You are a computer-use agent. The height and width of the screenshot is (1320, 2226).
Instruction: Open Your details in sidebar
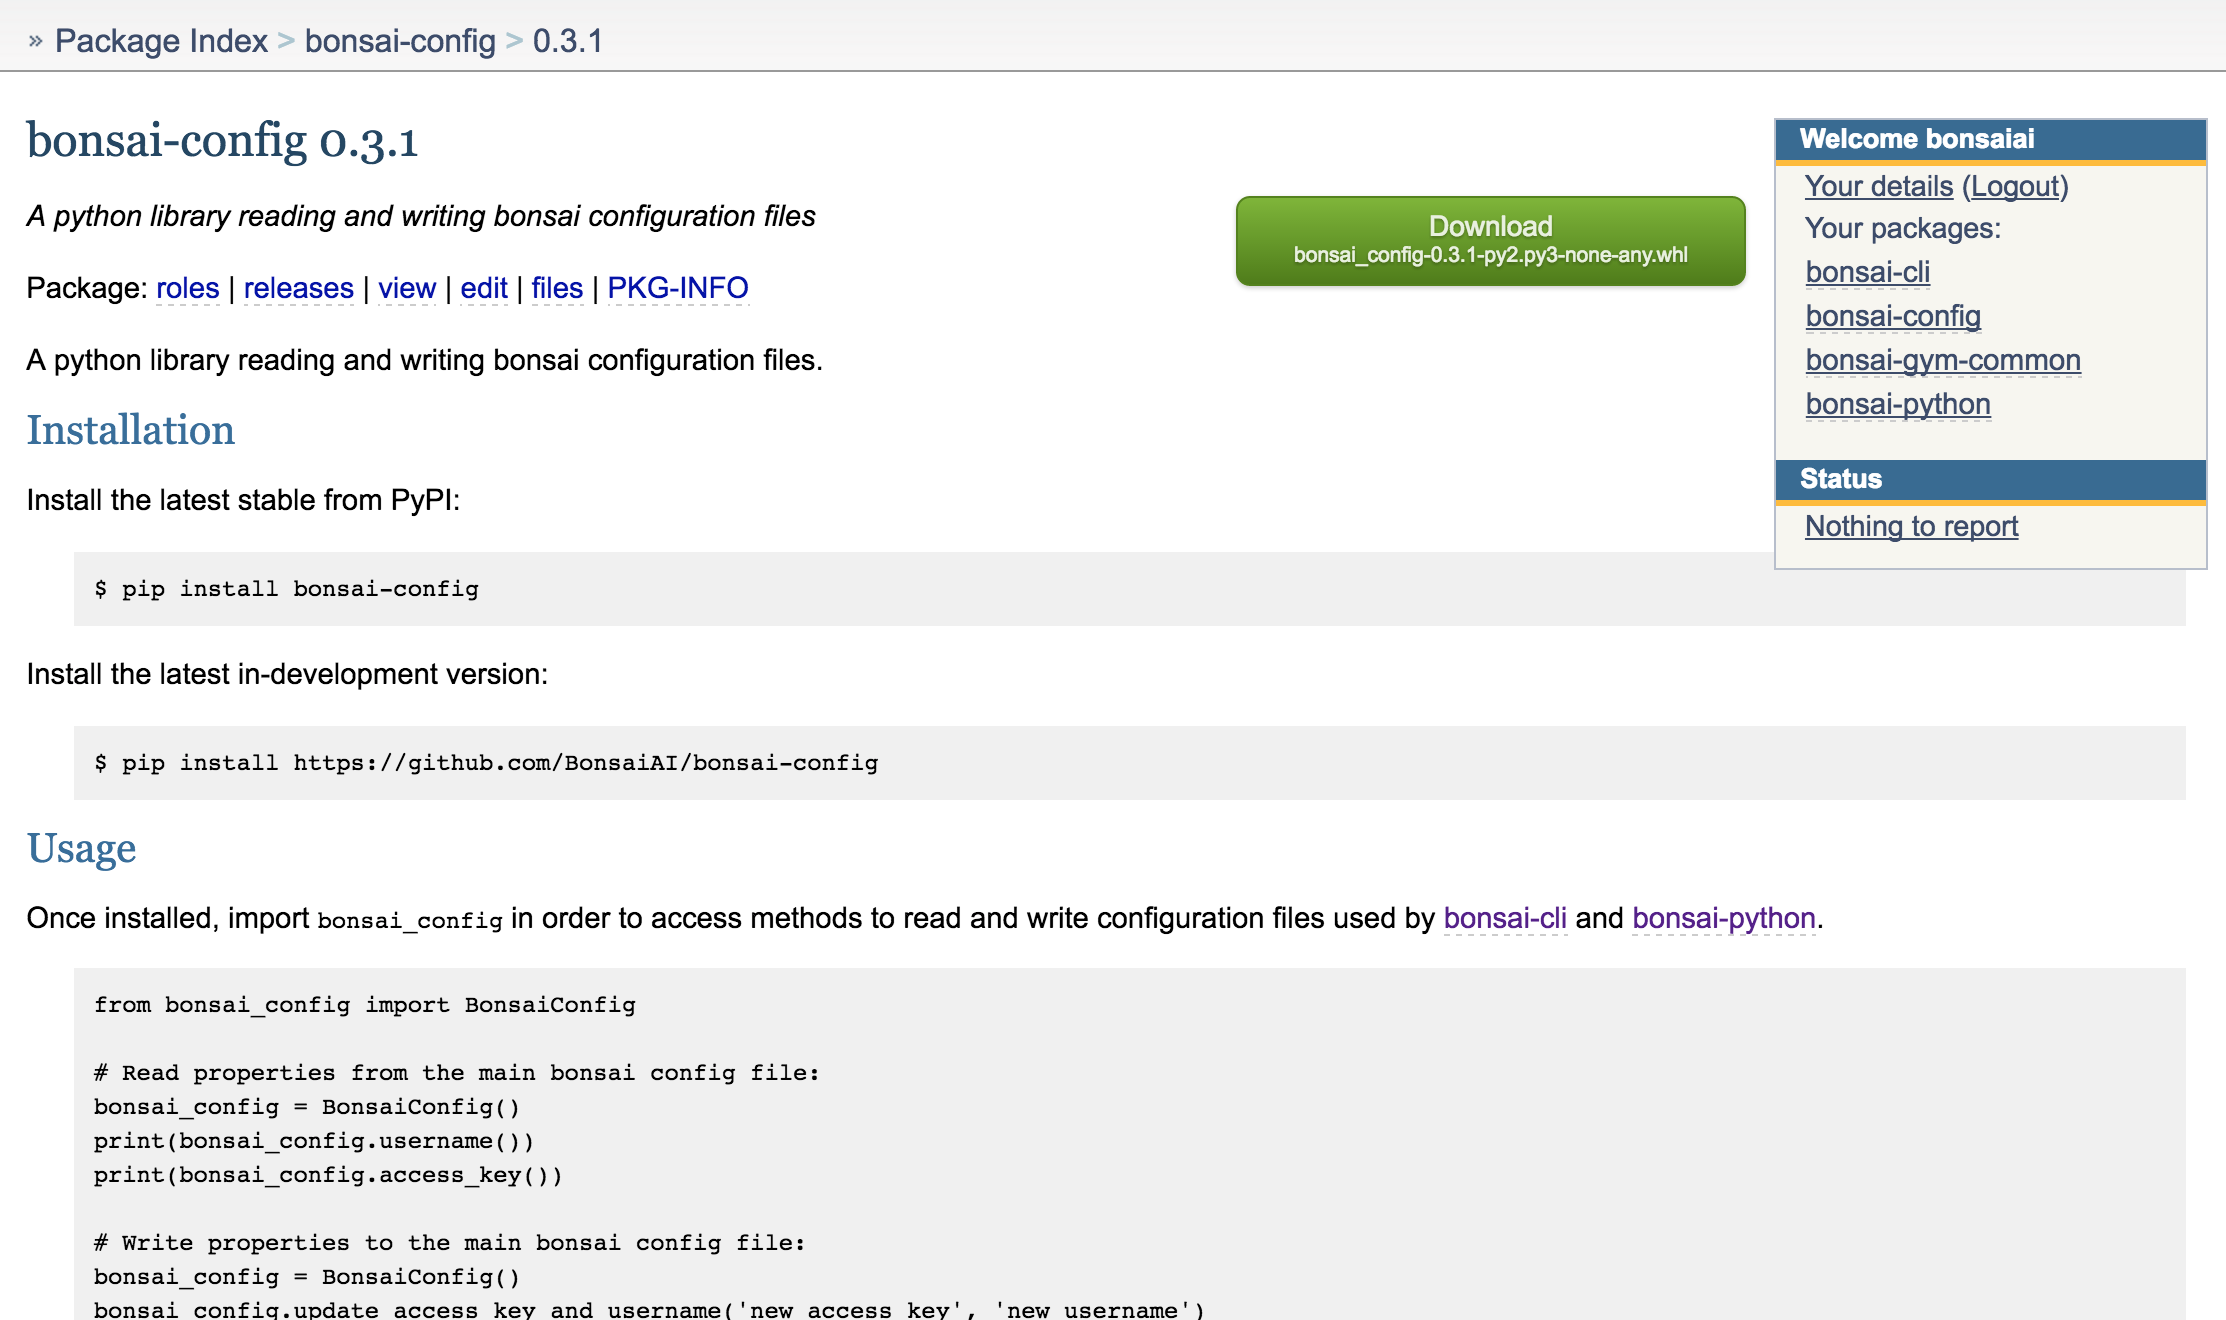click(x=1879, y=186)
